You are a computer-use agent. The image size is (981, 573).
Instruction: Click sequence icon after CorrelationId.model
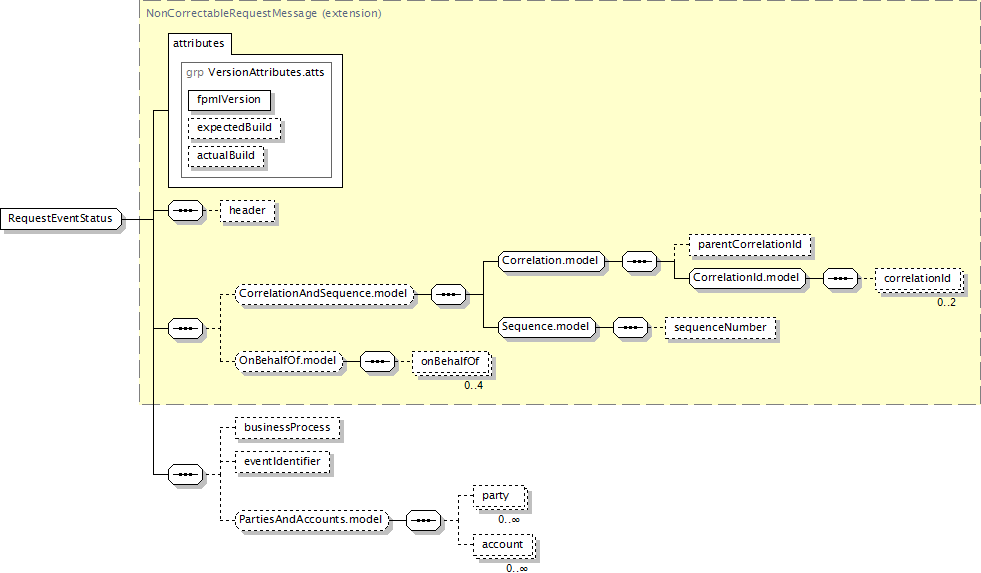tap(840, 278)
